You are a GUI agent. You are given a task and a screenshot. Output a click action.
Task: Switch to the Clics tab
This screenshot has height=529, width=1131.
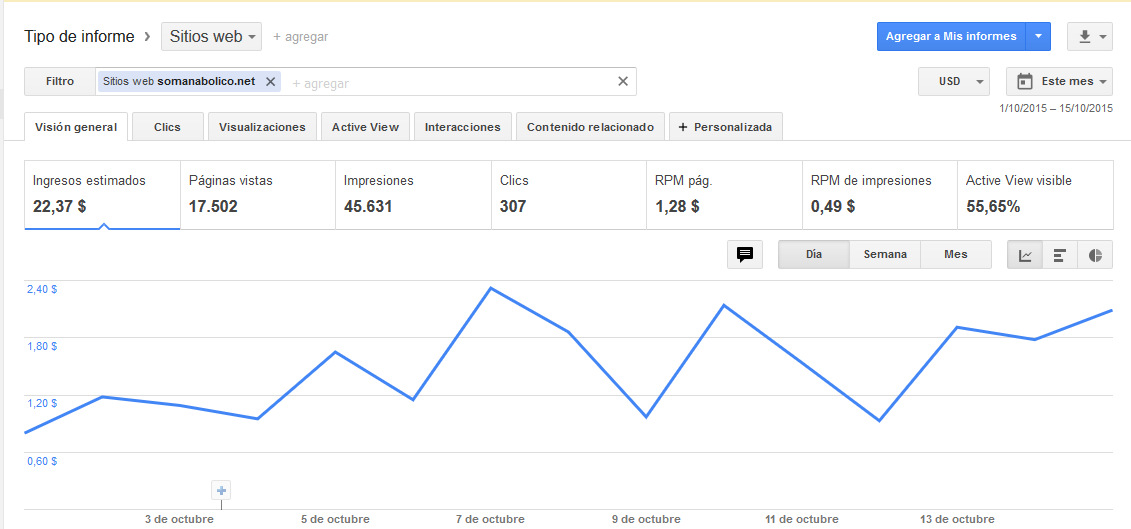pyautogui.click(x=167, y=127)
